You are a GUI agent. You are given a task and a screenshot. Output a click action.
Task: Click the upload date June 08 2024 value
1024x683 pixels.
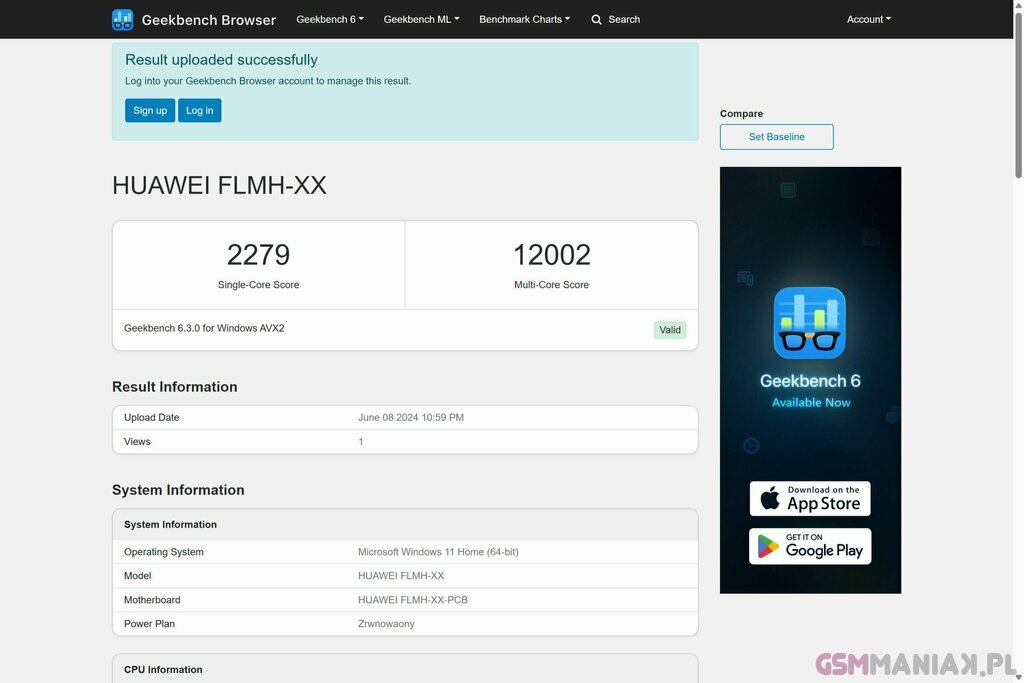click(411, 417)
